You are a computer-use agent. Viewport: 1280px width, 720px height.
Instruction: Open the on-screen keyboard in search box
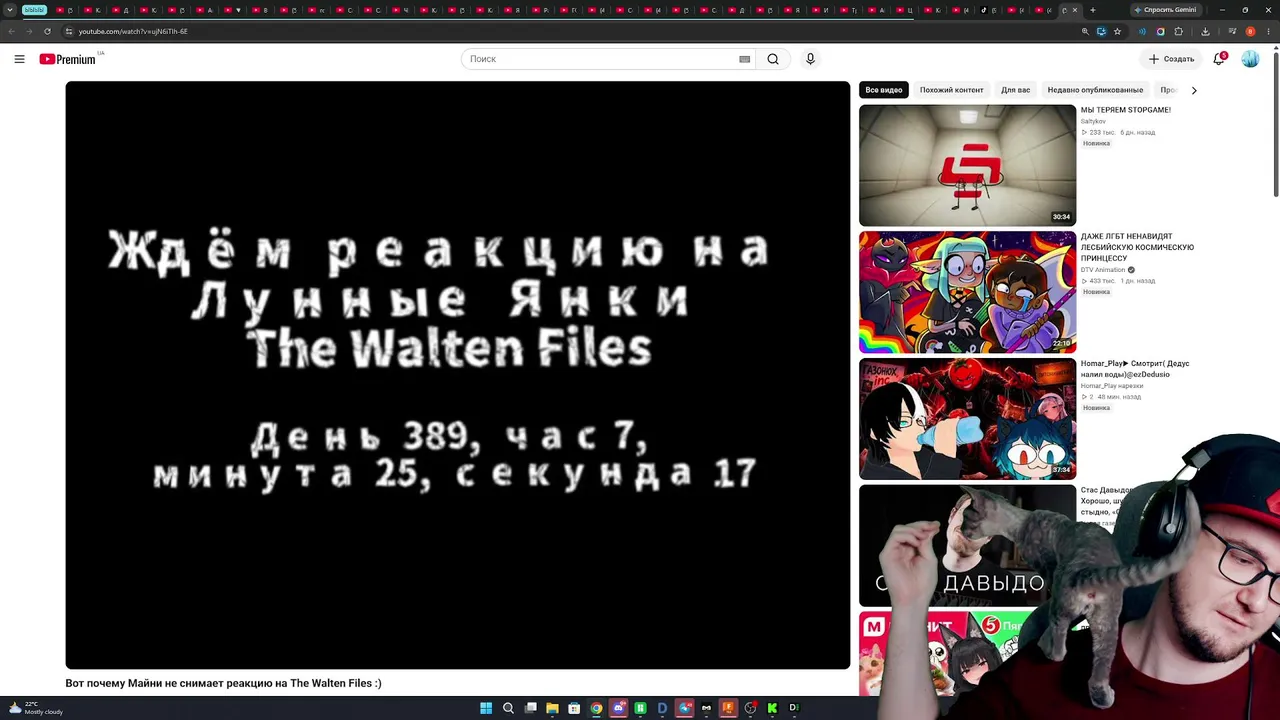tap(744, 59)
